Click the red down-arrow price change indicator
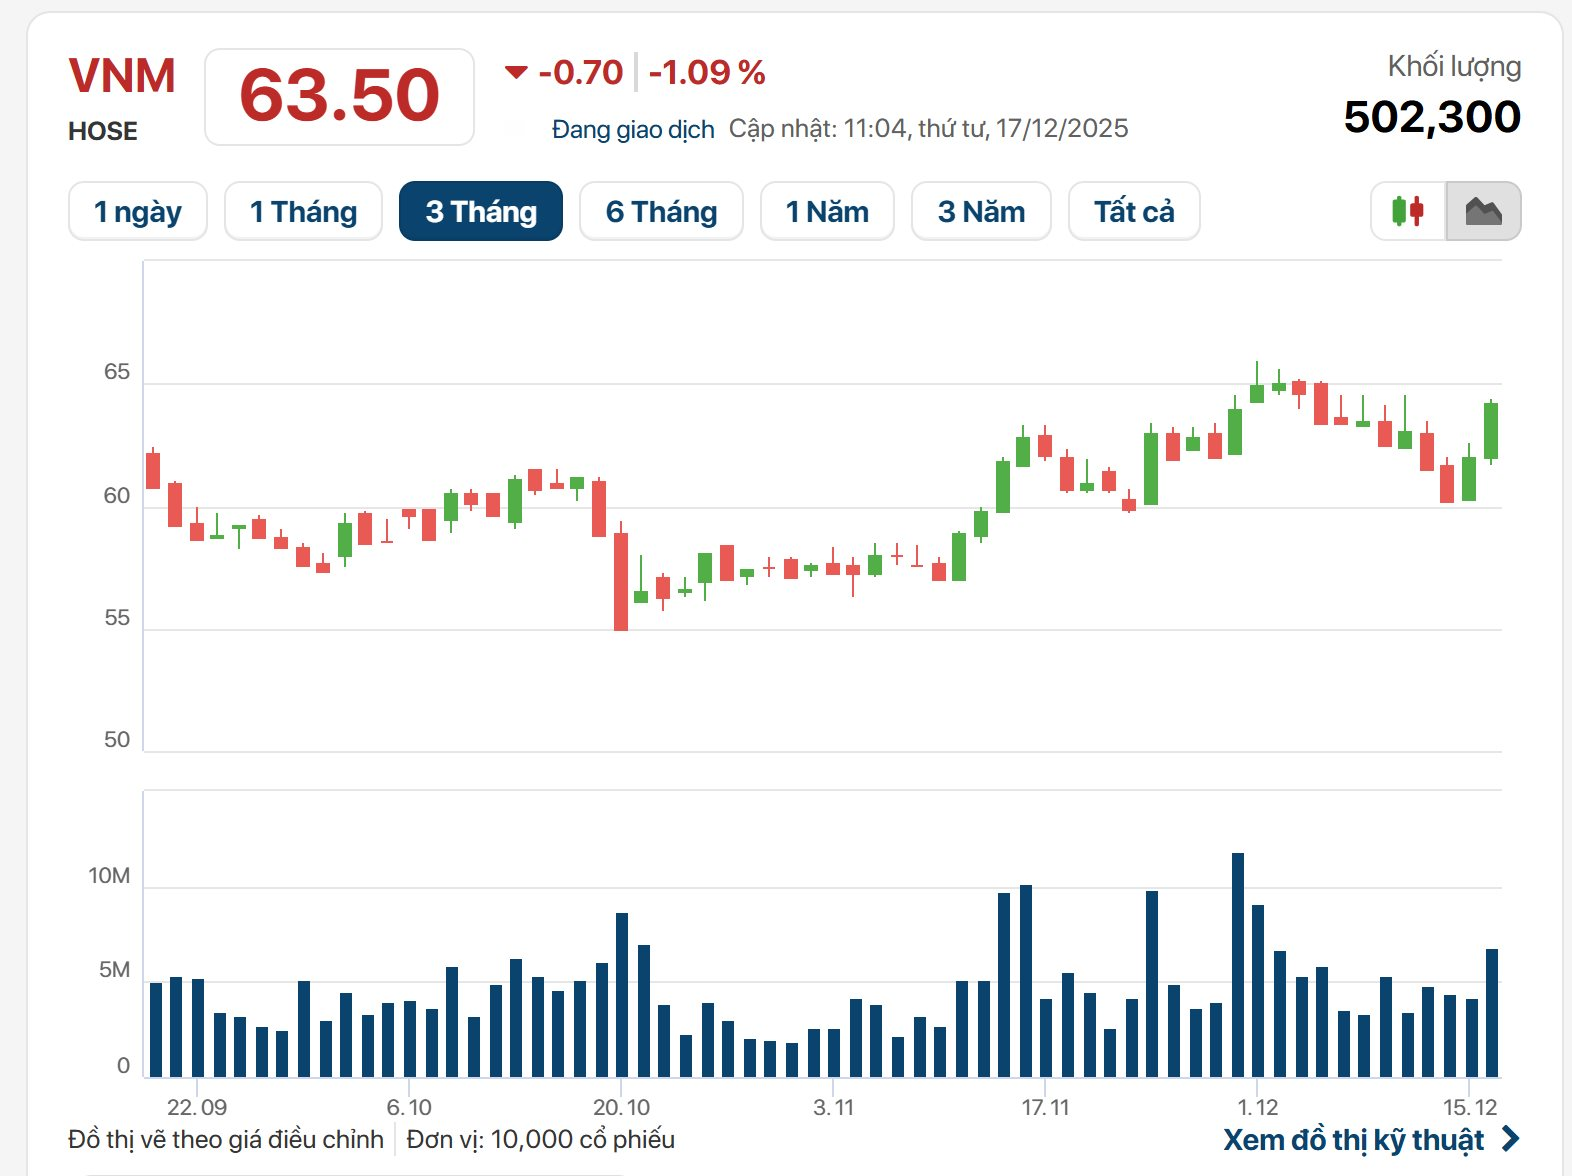 coord(516,72)
